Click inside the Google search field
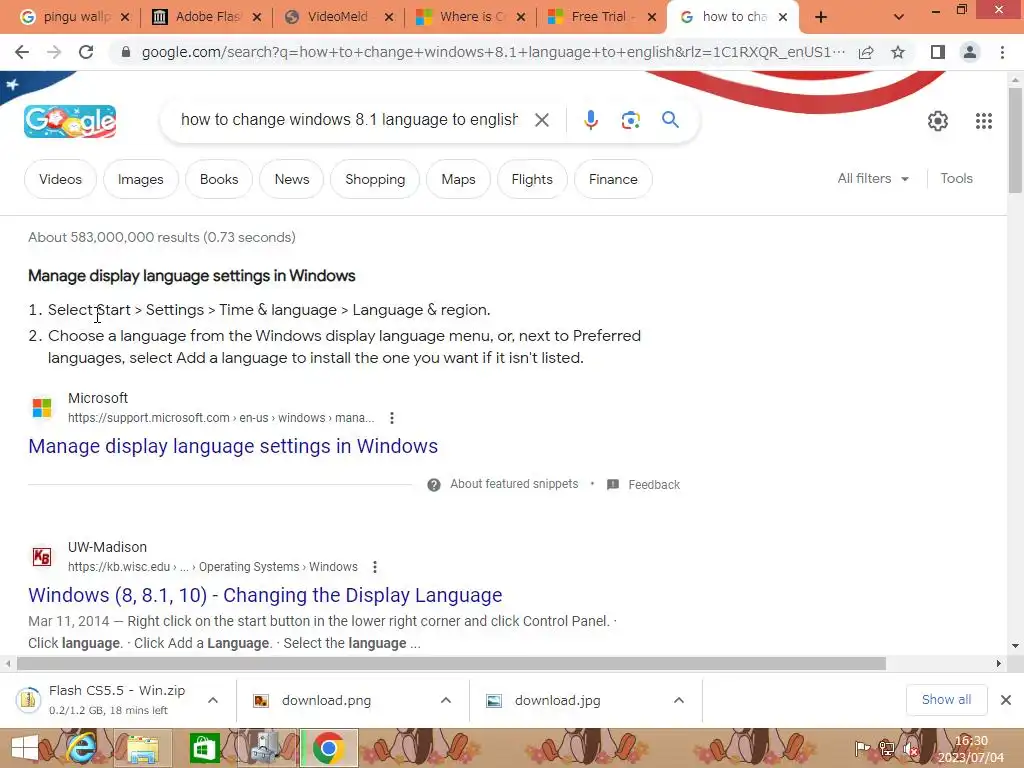This screenshot has height=768, width=1024. coord(349,120)
